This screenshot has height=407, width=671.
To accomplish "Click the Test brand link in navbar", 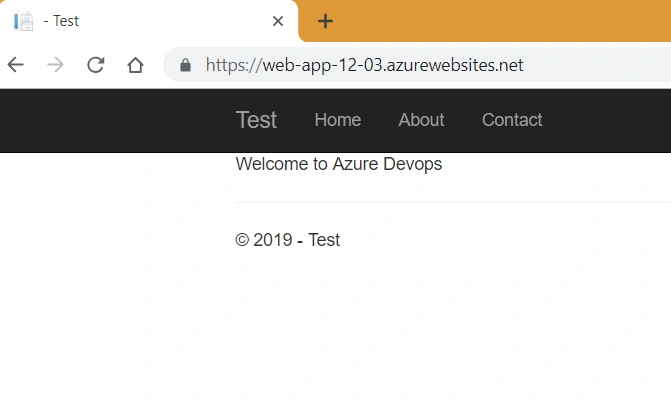I will click(x=256, y=120).
